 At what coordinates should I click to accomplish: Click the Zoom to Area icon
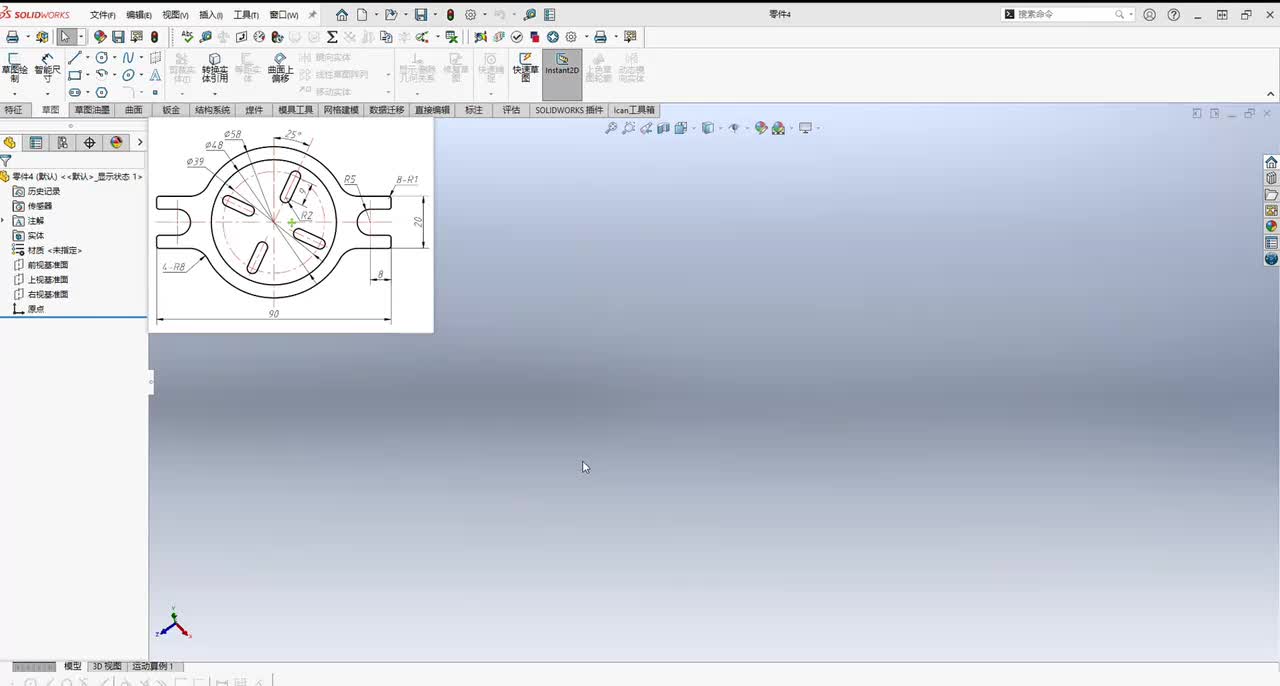pyautogui.click(x=628, y=128)
